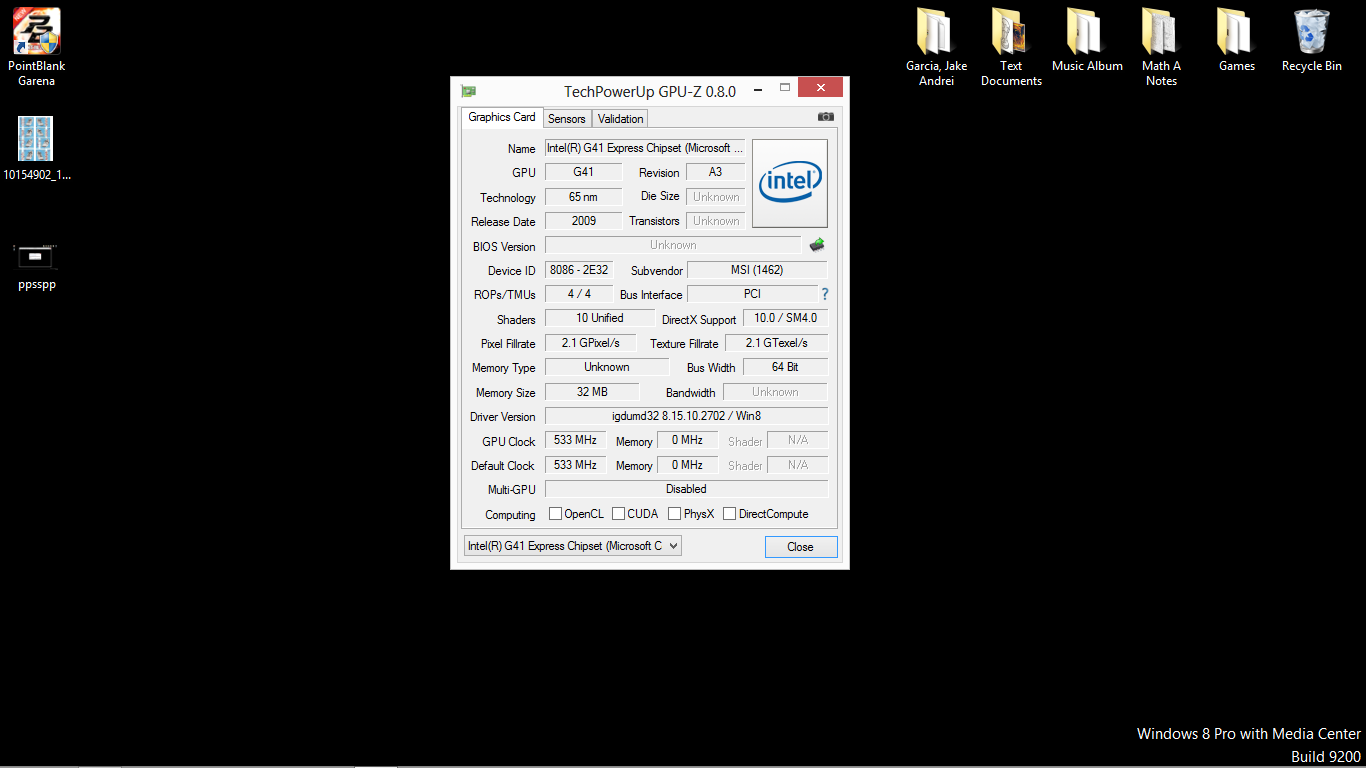Click the screenshot camera icon in GPU-Z
This screenshot has height=768, width=1366.
click(x=825, y=117)
